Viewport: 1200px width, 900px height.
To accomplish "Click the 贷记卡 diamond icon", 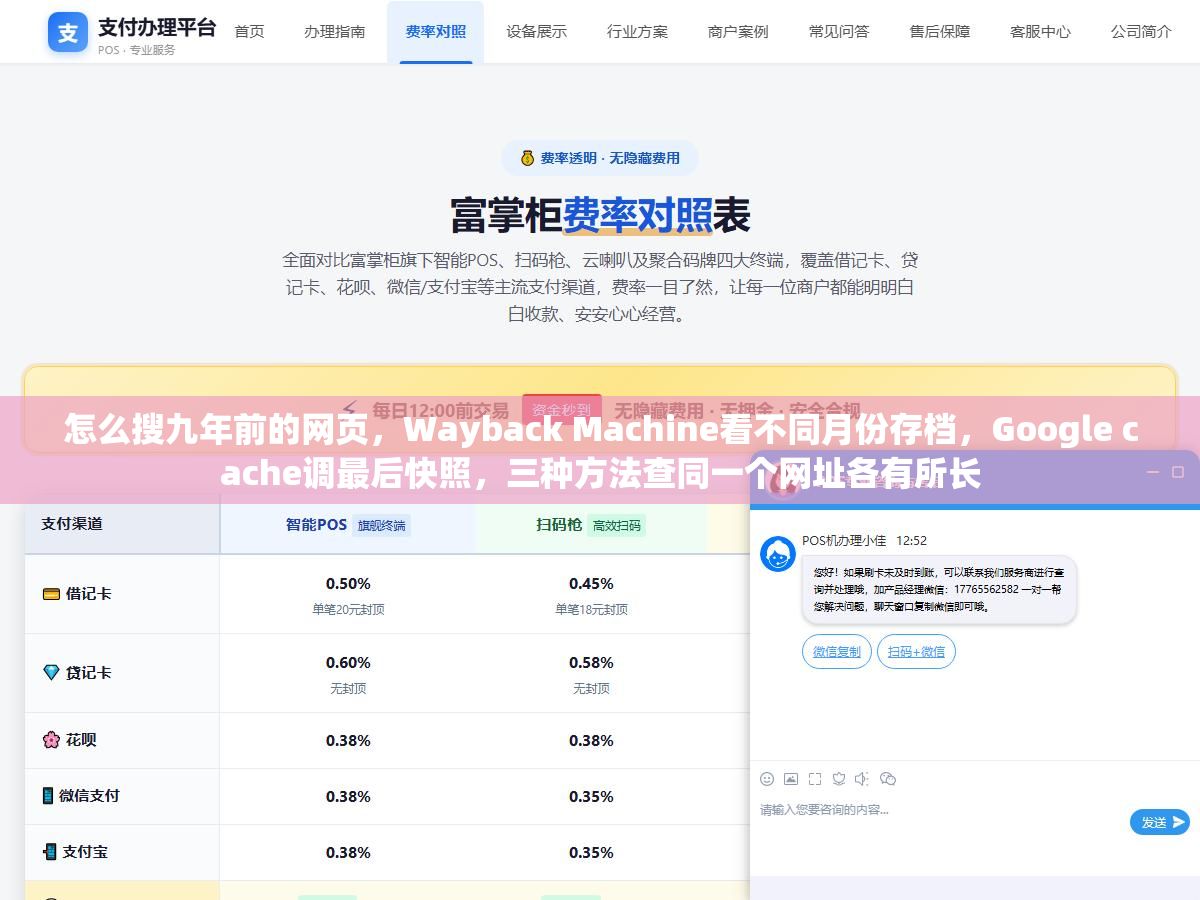I will pyautogui.click(x=51, y=673).
